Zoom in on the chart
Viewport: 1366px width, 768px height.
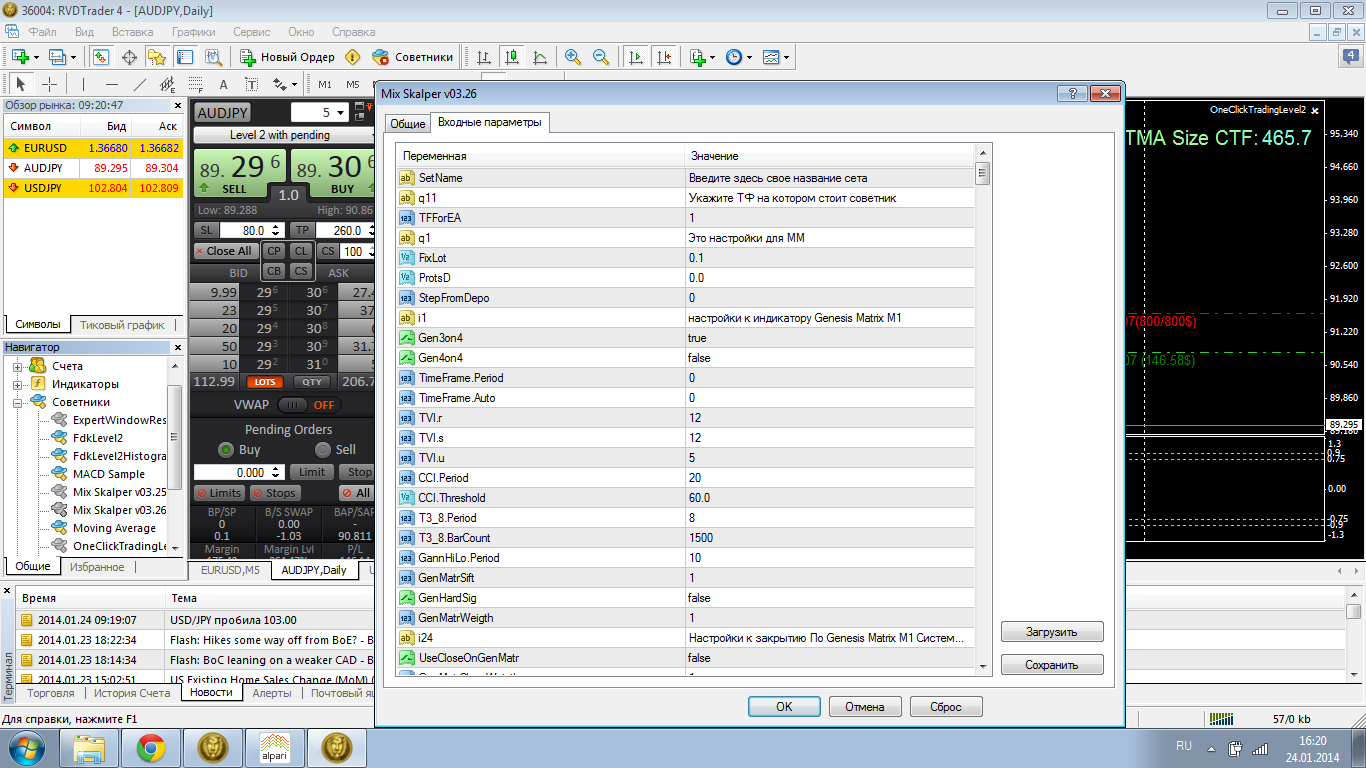(x=573, y=57)
